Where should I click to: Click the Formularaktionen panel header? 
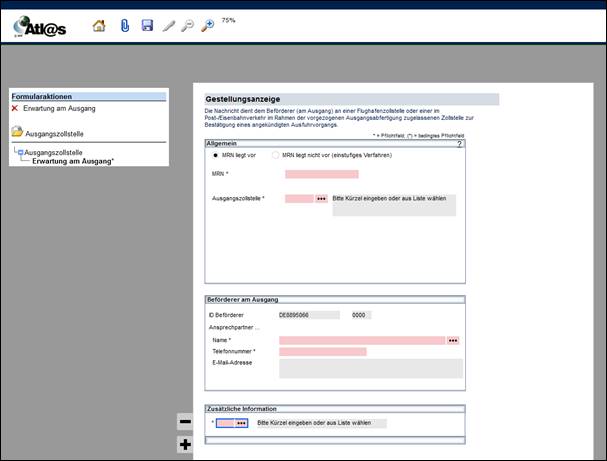[x=89, y=96]
